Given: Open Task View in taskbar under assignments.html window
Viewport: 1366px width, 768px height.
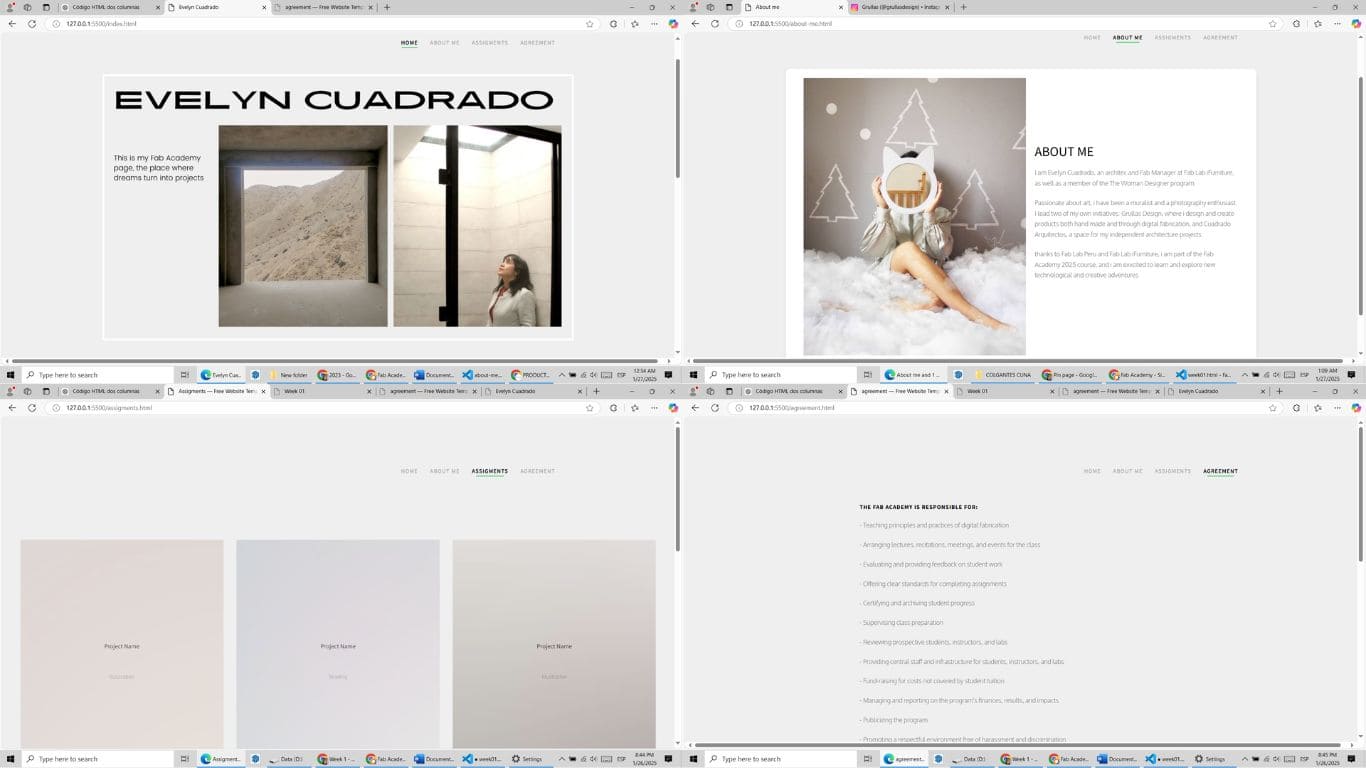Looking at the screenshot, I should 185,759.
